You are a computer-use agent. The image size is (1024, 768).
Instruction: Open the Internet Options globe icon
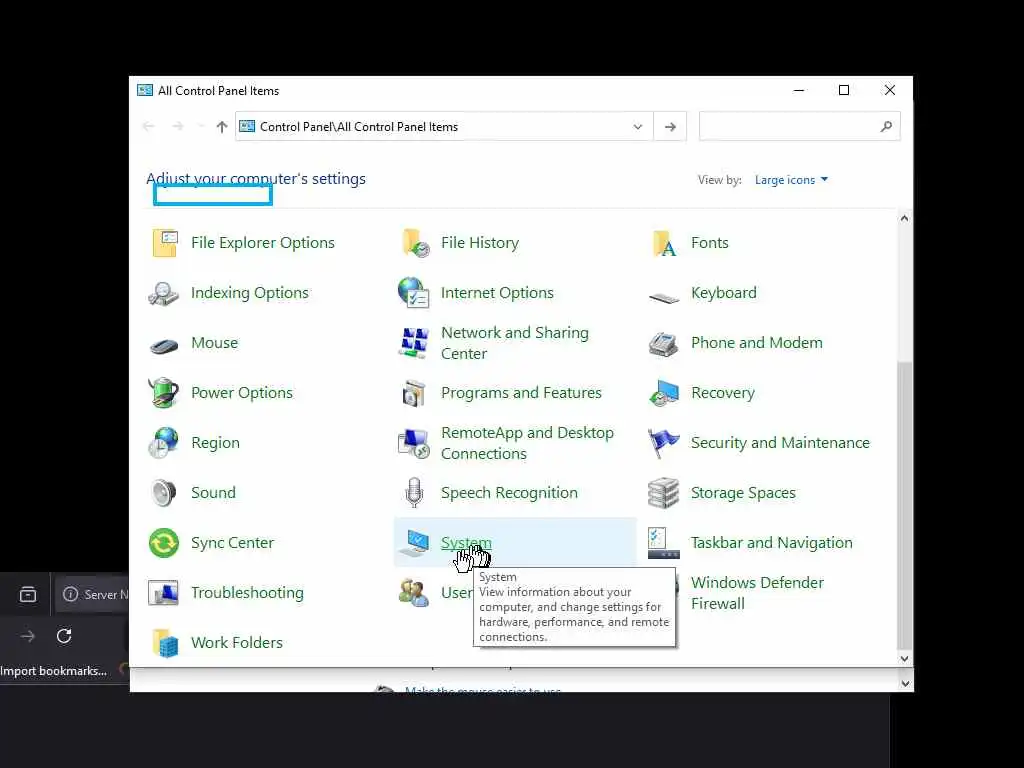click(413, 292)
